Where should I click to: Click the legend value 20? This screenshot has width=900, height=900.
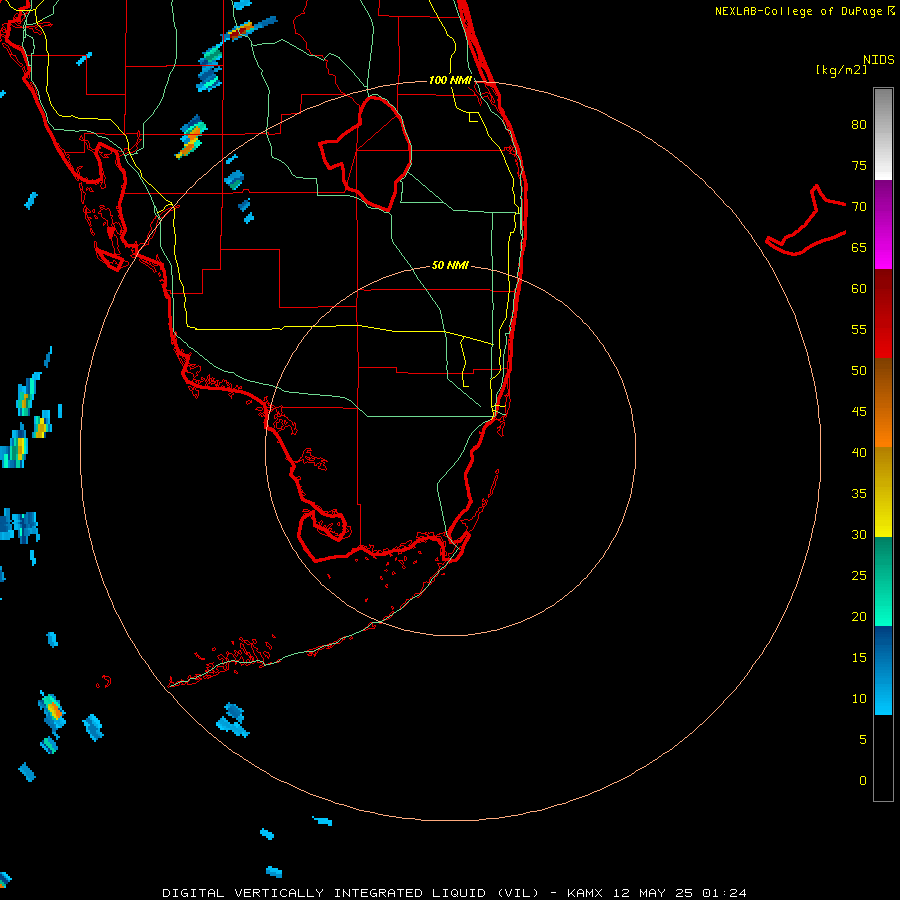pyautogui.click(x=859, y=616)
